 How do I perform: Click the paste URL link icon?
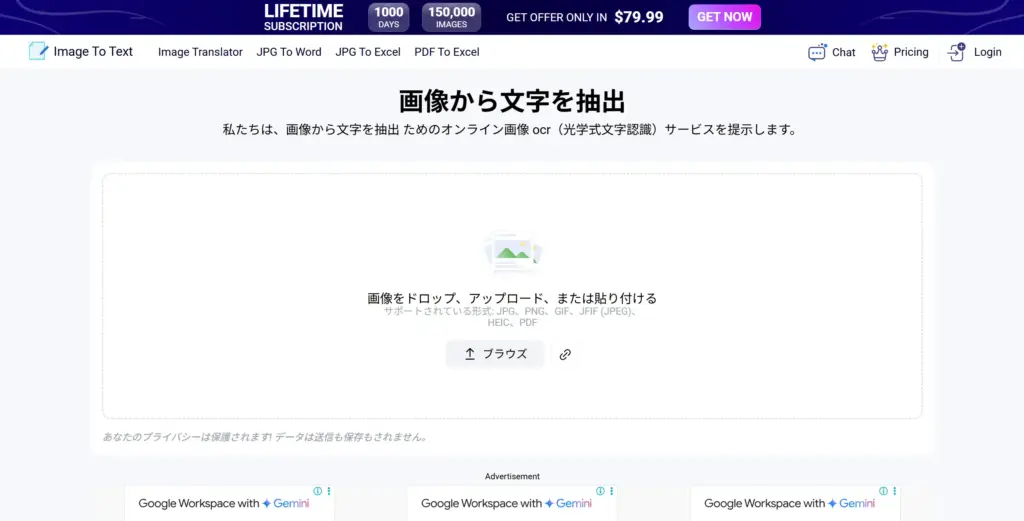[565, 354]
